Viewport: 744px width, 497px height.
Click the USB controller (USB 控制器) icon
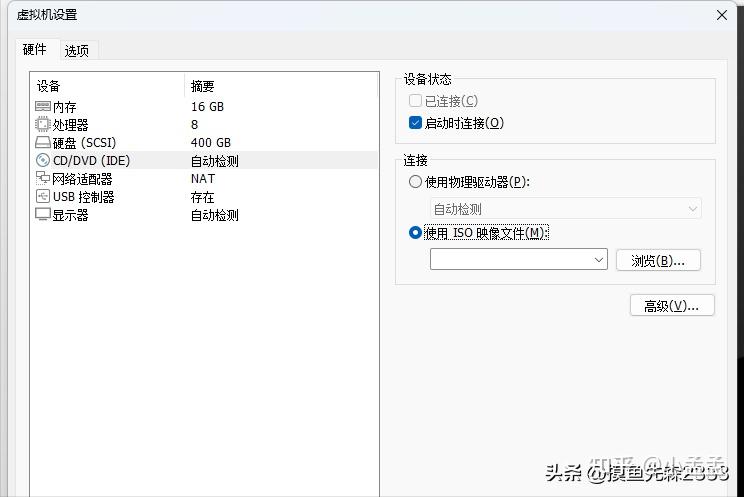pyautogui.click(x=43, y=197)
